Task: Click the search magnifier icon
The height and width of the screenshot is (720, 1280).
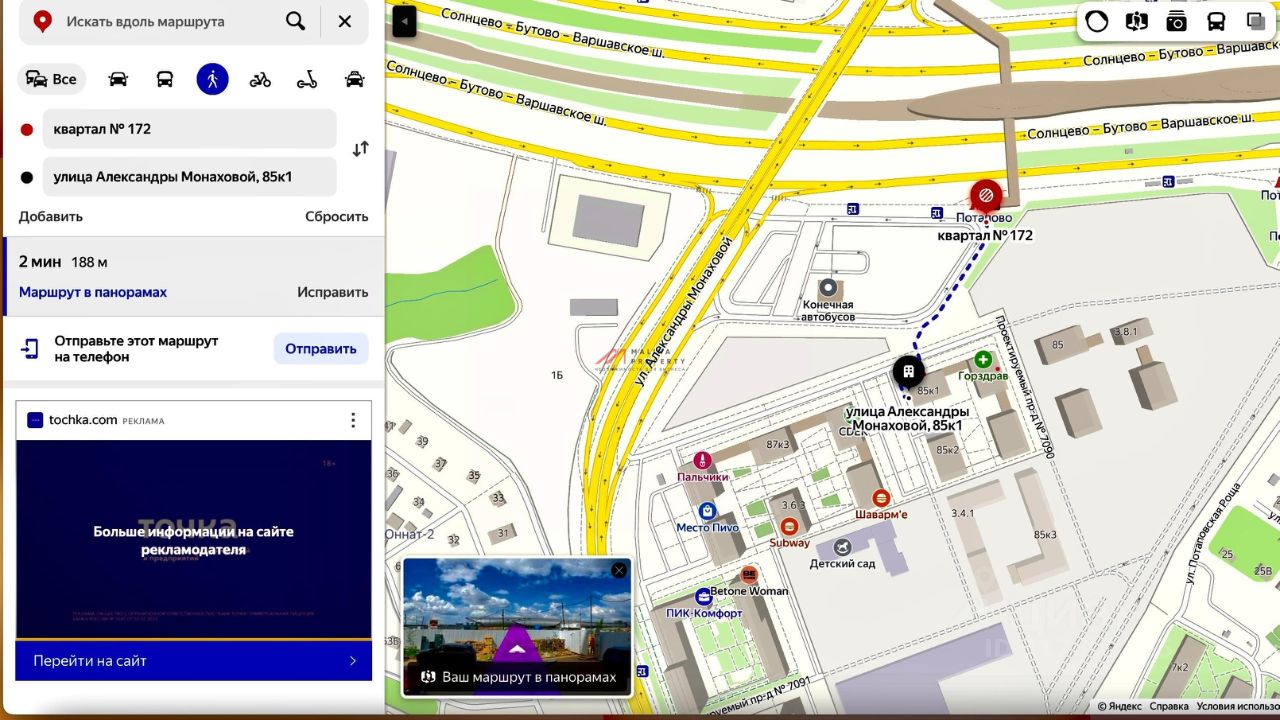Action: tap(295, 21)
